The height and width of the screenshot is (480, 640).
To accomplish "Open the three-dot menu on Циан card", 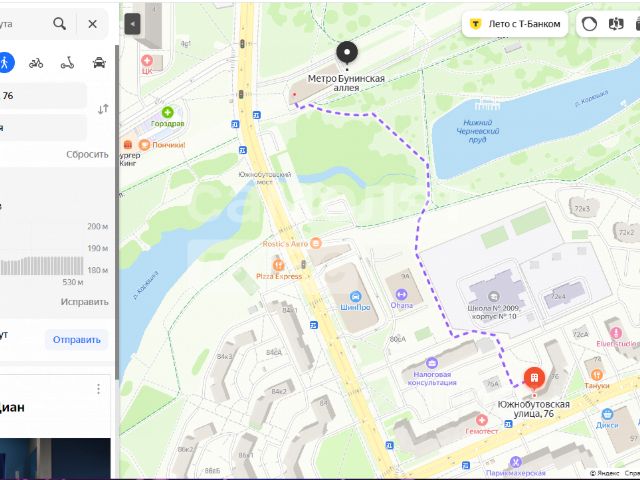I will click(x=98, y=389).
